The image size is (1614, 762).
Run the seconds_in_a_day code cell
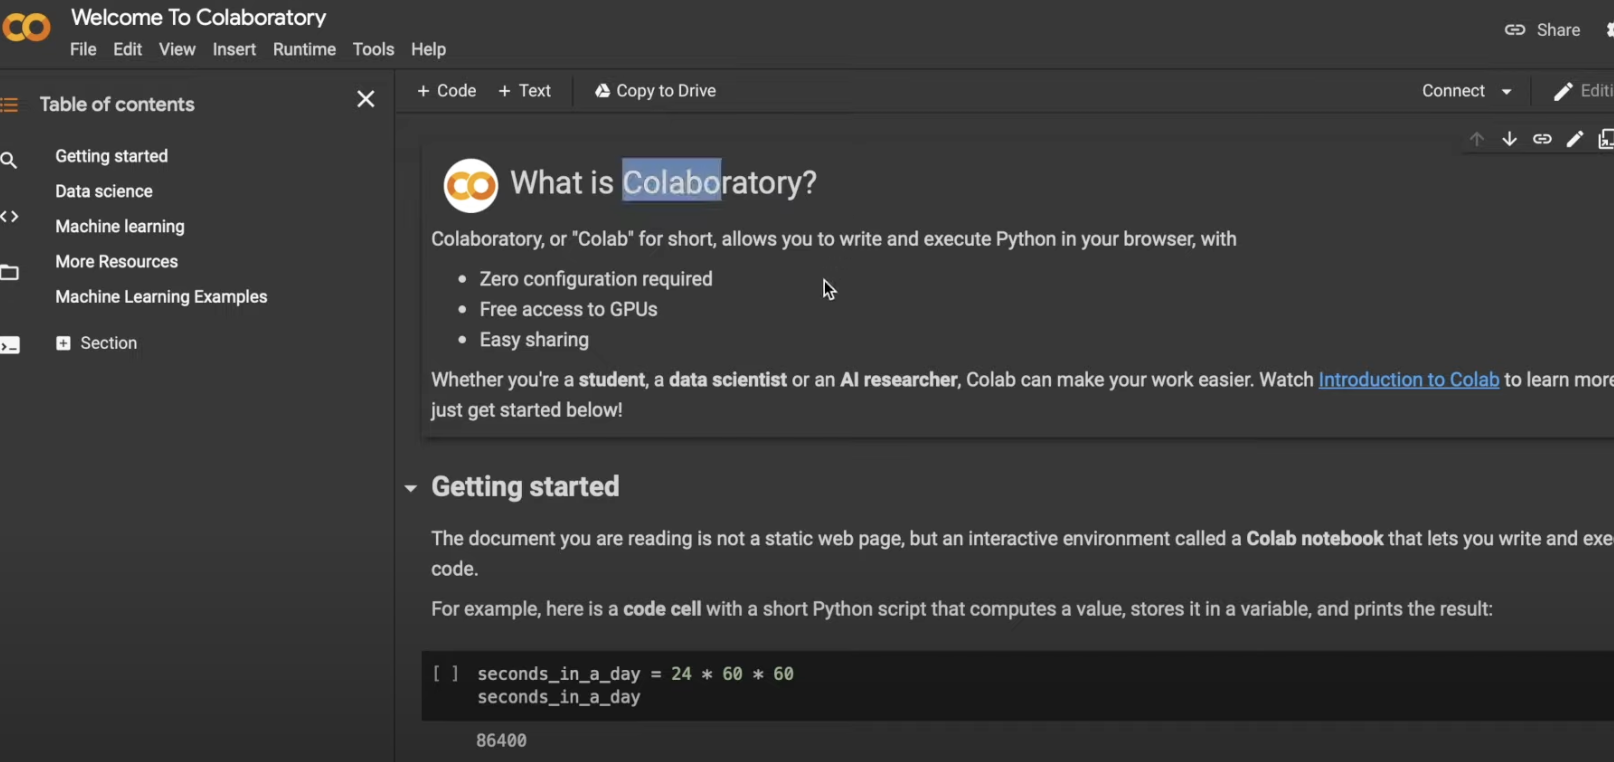click(x=445, y=674)
